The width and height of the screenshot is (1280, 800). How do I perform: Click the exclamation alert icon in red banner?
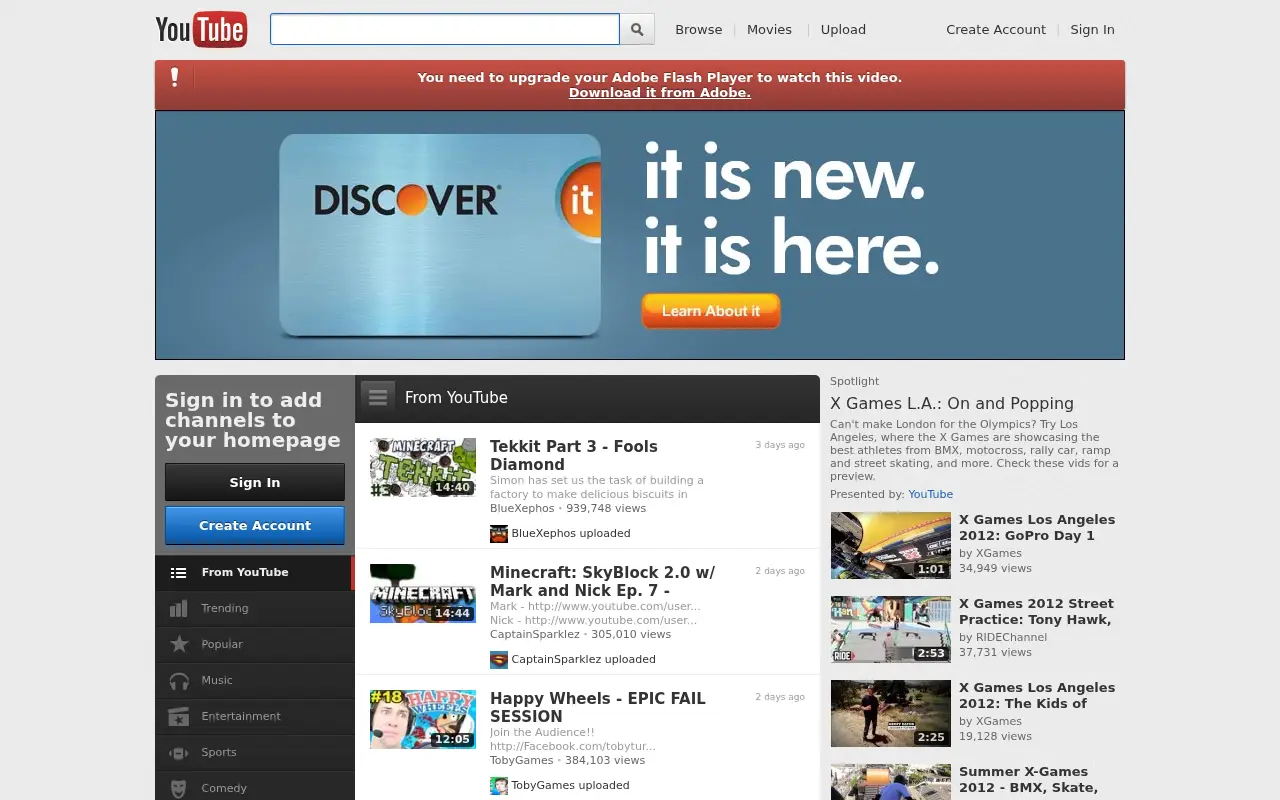[175, 77]
